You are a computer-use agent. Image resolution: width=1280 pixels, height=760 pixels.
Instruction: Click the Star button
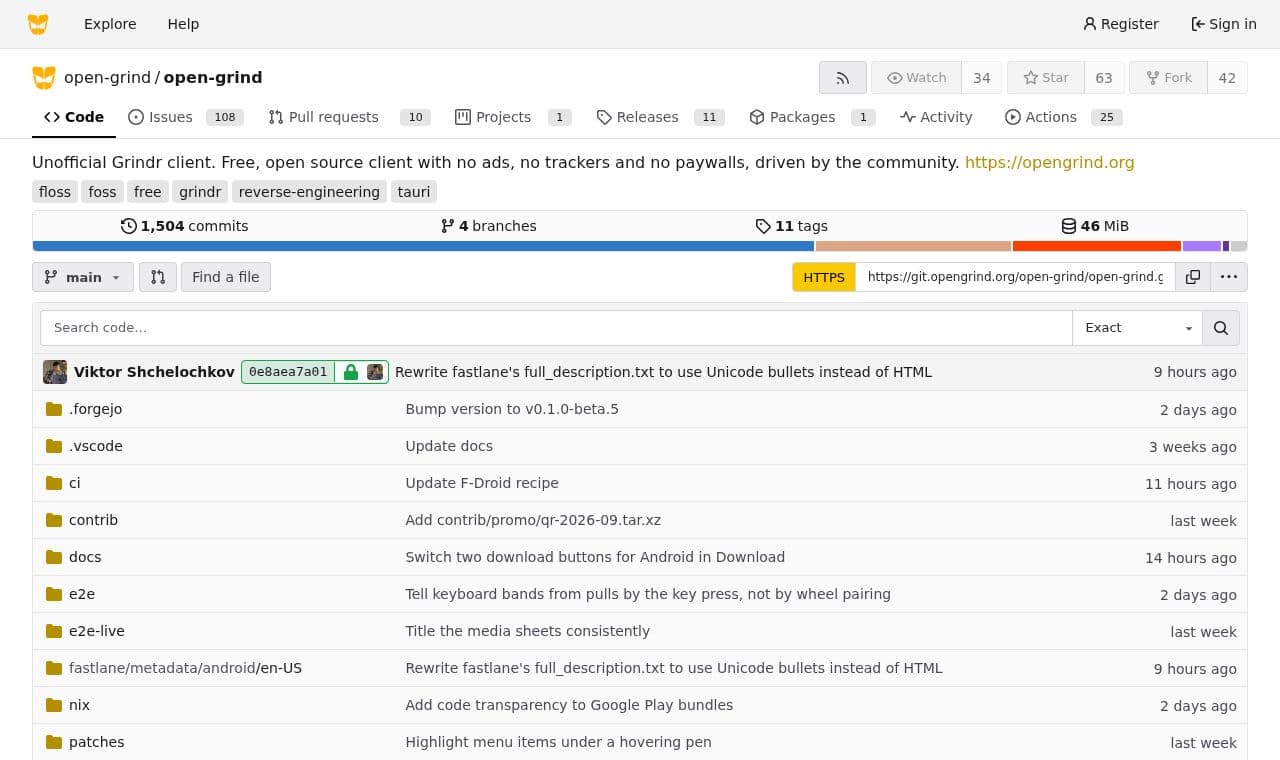[1046, 78]
